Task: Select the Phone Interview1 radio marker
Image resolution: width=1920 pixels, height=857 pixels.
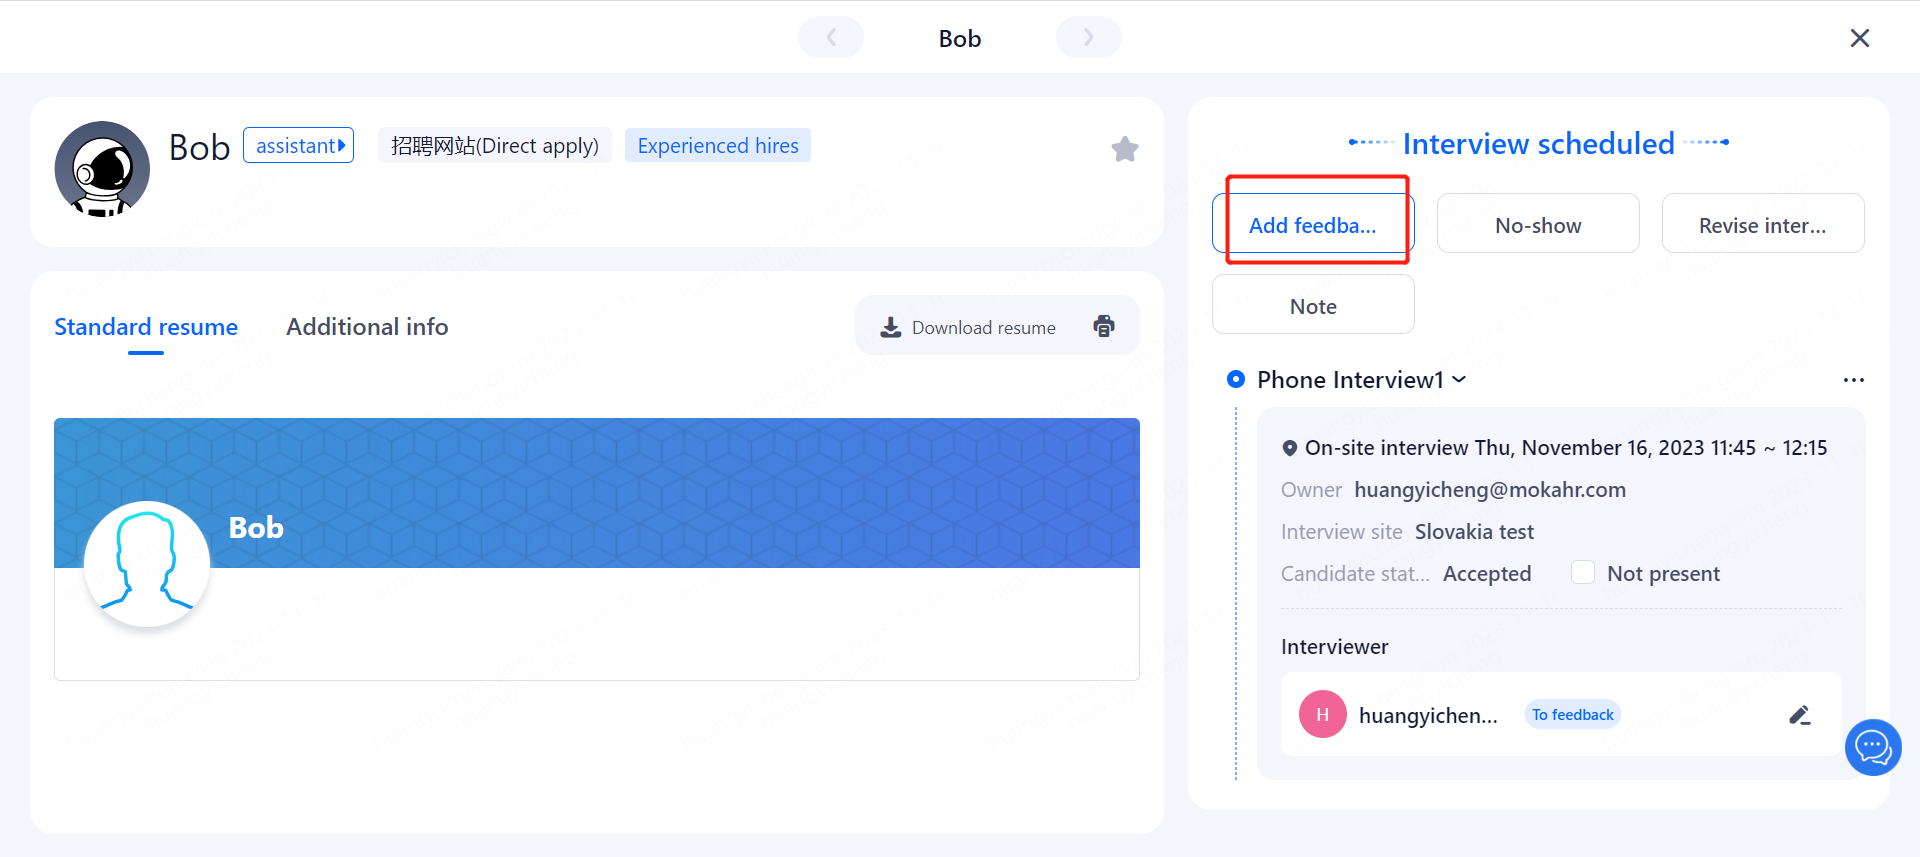Action: coord(1236,379)
